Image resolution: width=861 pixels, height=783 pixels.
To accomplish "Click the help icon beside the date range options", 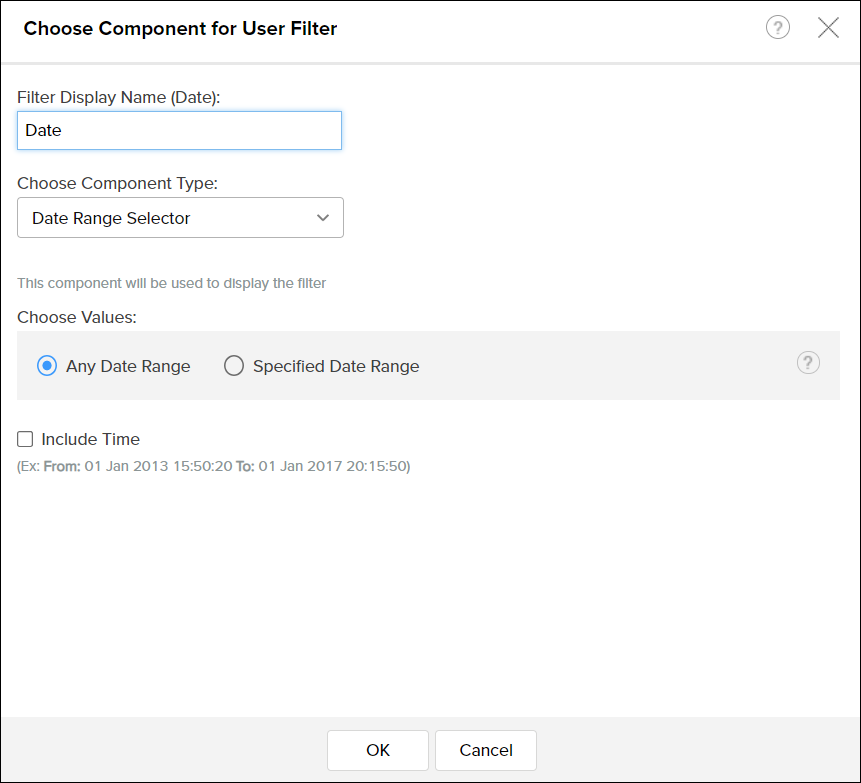I will point(808,363).
